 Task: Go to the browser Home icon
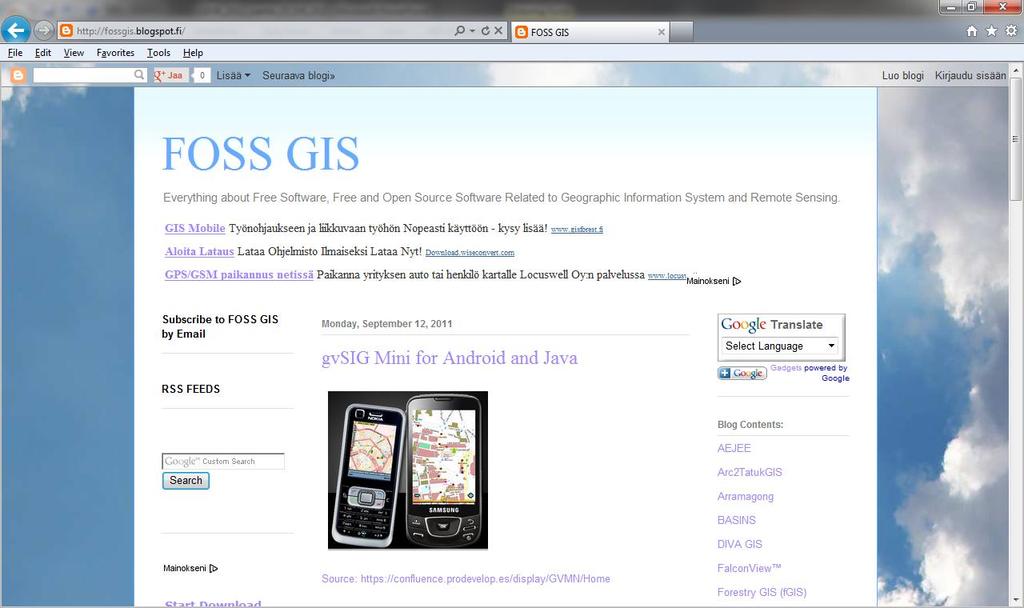click(972, 31)
